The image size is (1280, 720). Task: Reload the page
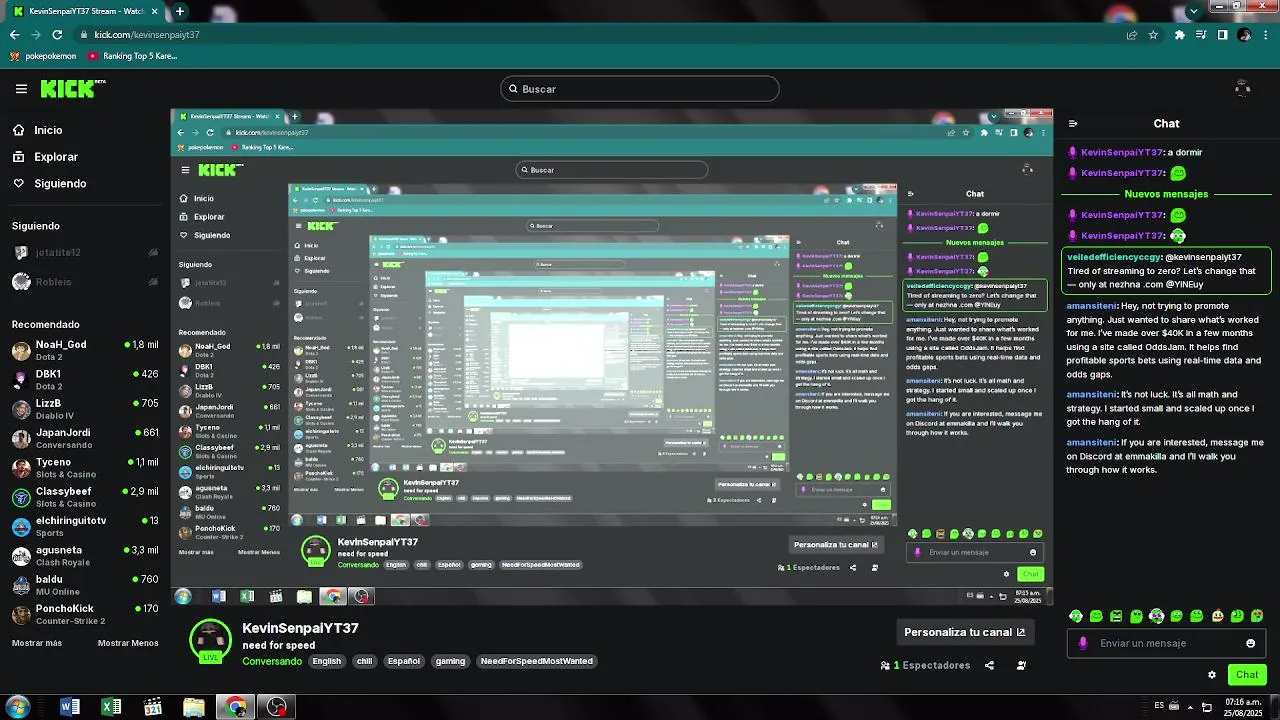[x=59, y=34]
